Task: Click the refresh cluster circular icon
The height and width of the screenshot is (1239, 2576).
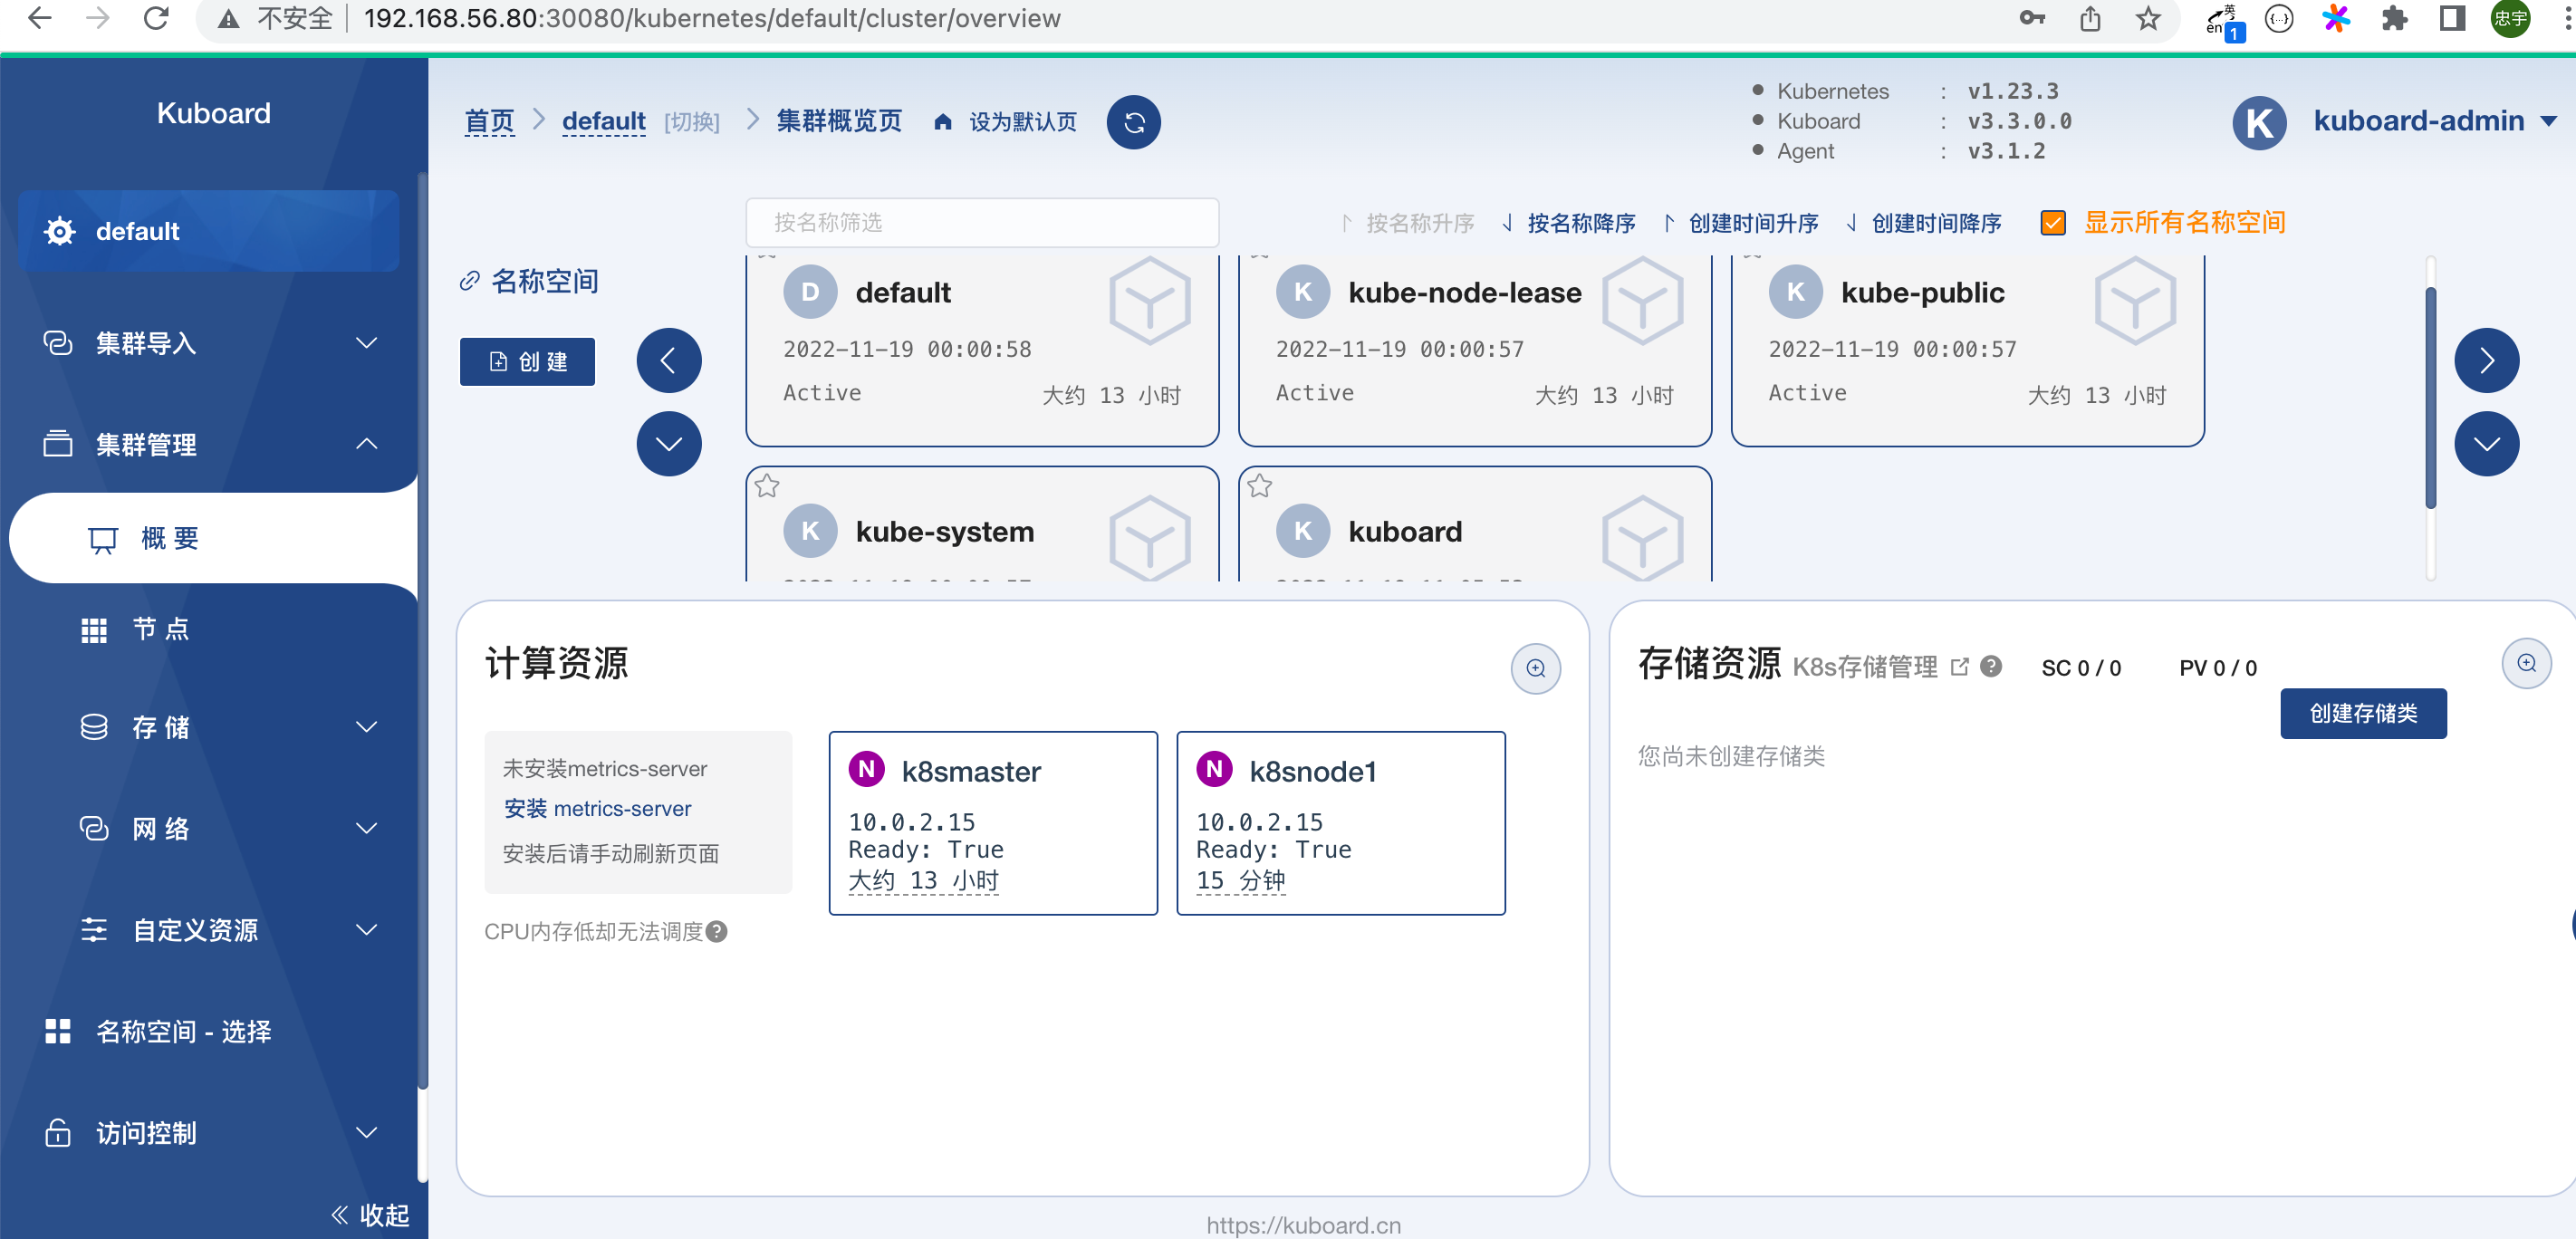Action: click(1133, 122)
